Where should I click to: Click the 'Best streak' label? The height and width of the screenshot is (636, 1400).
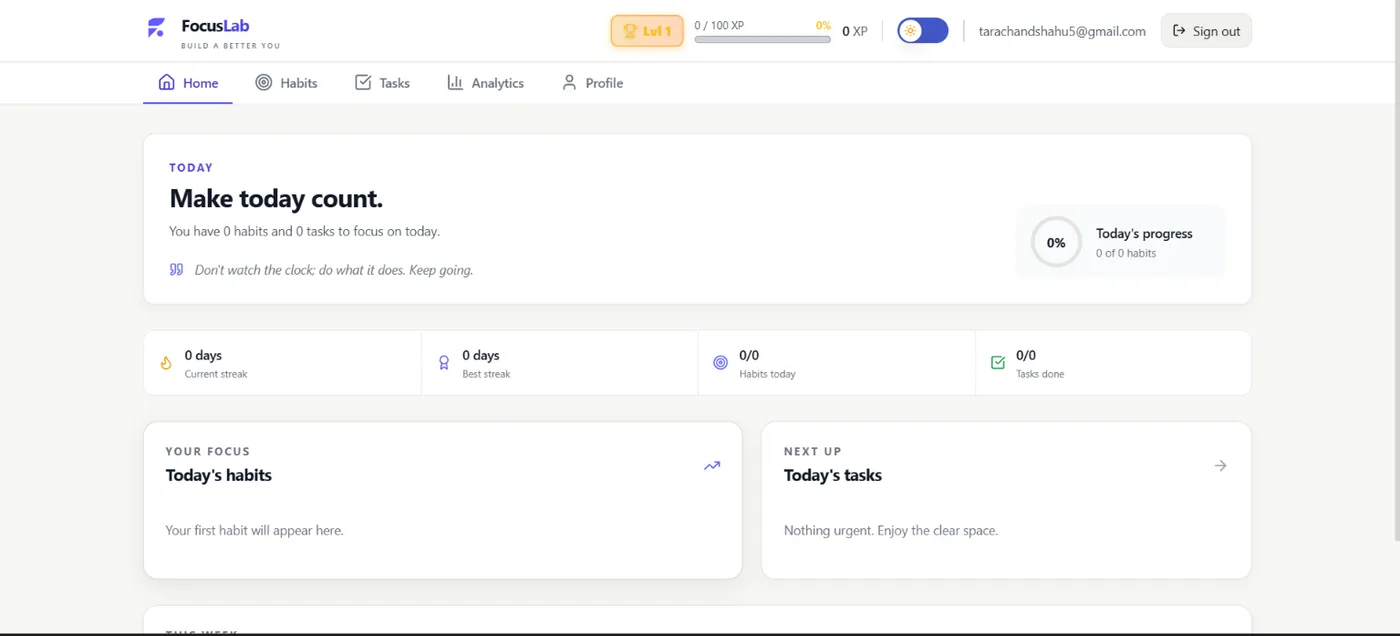(486, 374)
